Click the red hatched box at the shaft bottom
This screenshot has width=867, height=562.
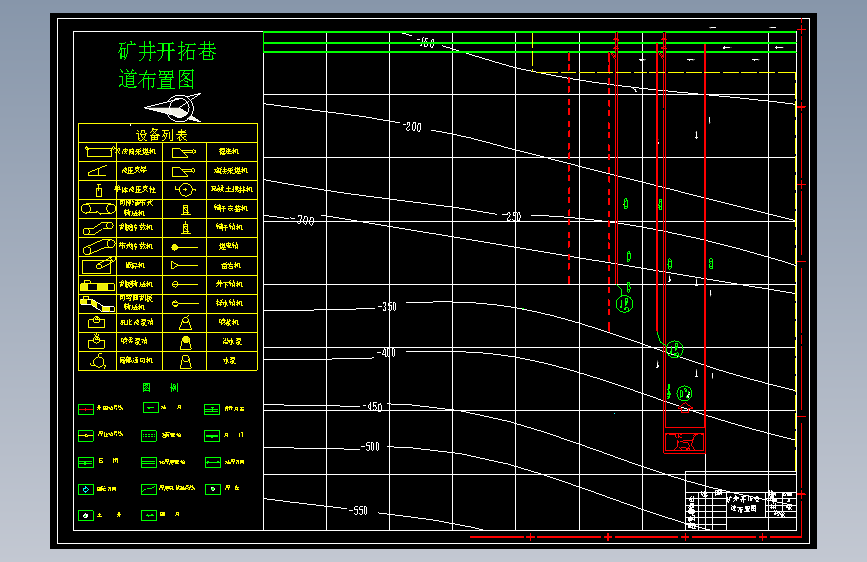coord(685,442)
